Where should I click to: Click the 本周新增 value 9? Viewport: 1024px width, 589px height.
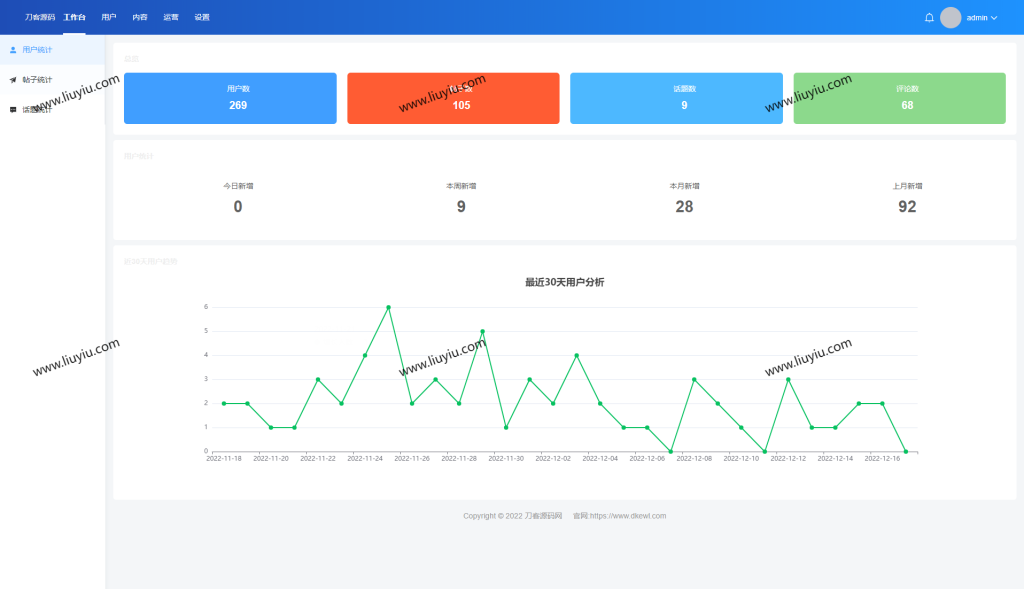click(x=461, y=207)
